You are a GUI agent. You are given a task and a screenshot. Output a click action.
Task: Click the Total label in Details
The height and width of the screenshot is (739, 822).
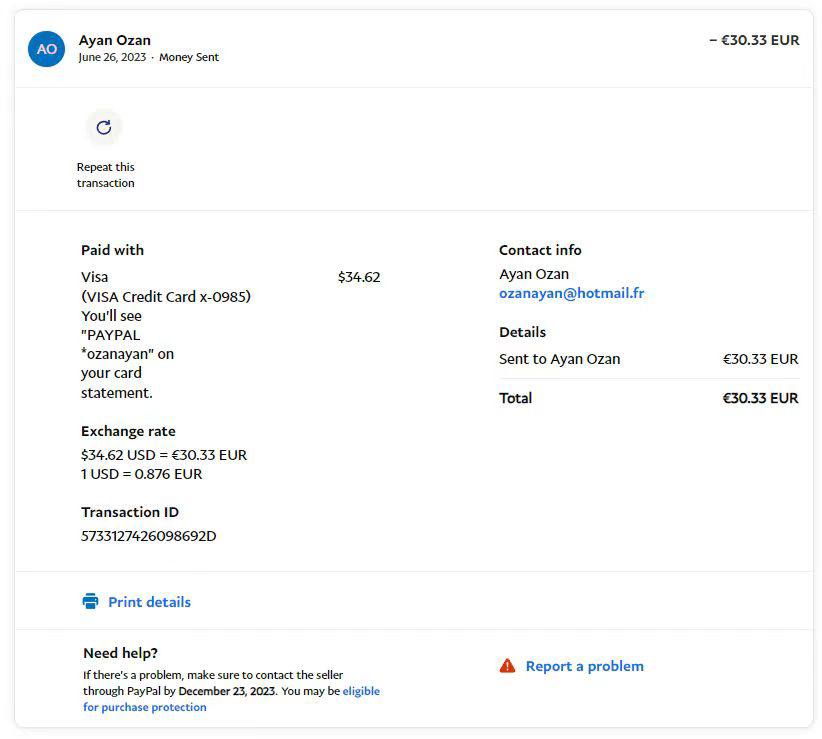pos(516,398)
